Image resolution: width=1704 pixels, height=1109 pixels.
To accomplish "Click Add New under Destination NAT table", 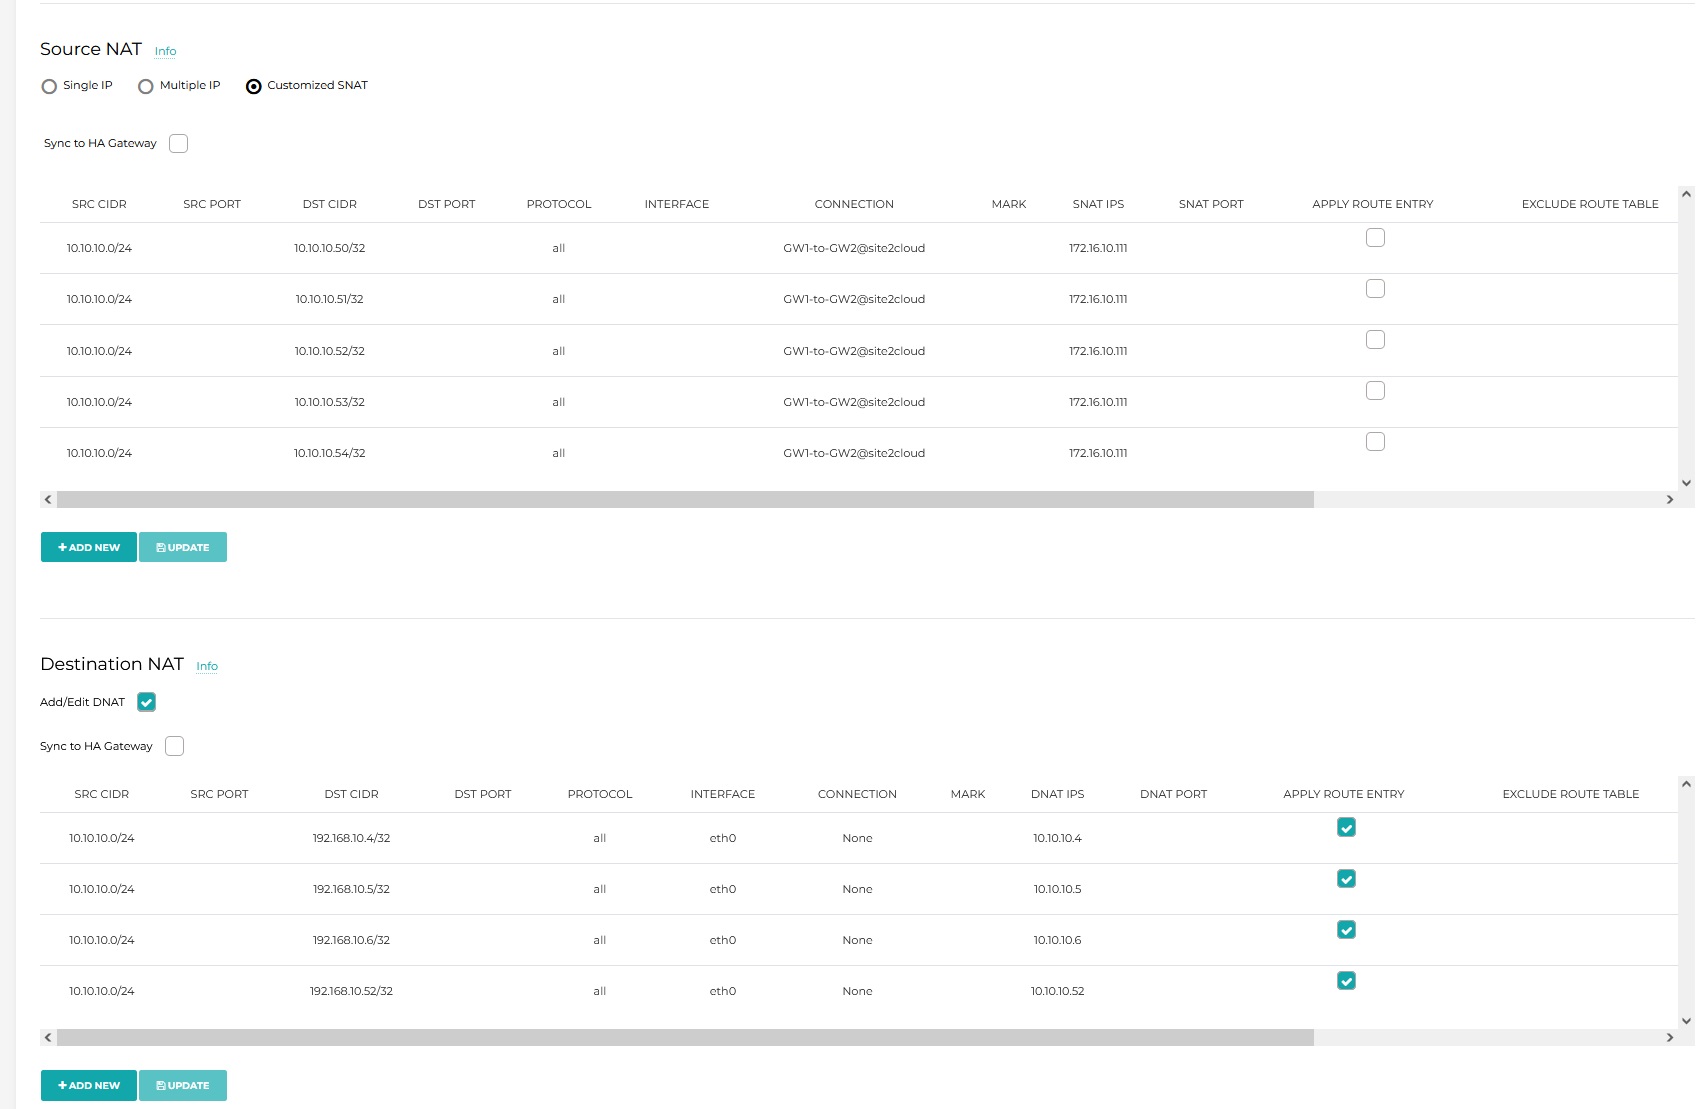I will click(89, 1085).
